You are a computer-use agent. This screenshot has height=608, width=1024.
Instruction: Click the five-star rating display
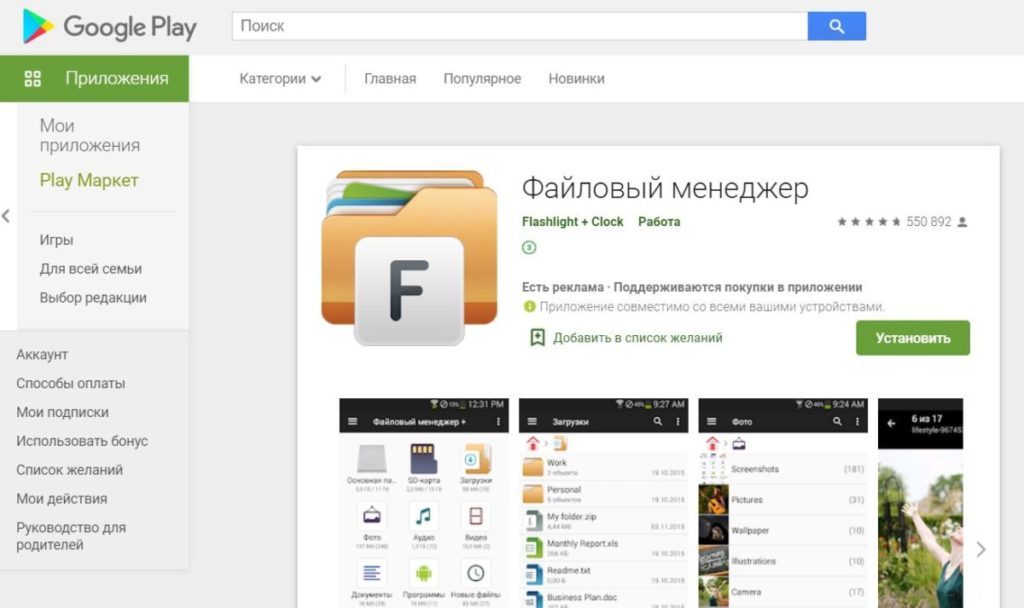pos(869,222)
